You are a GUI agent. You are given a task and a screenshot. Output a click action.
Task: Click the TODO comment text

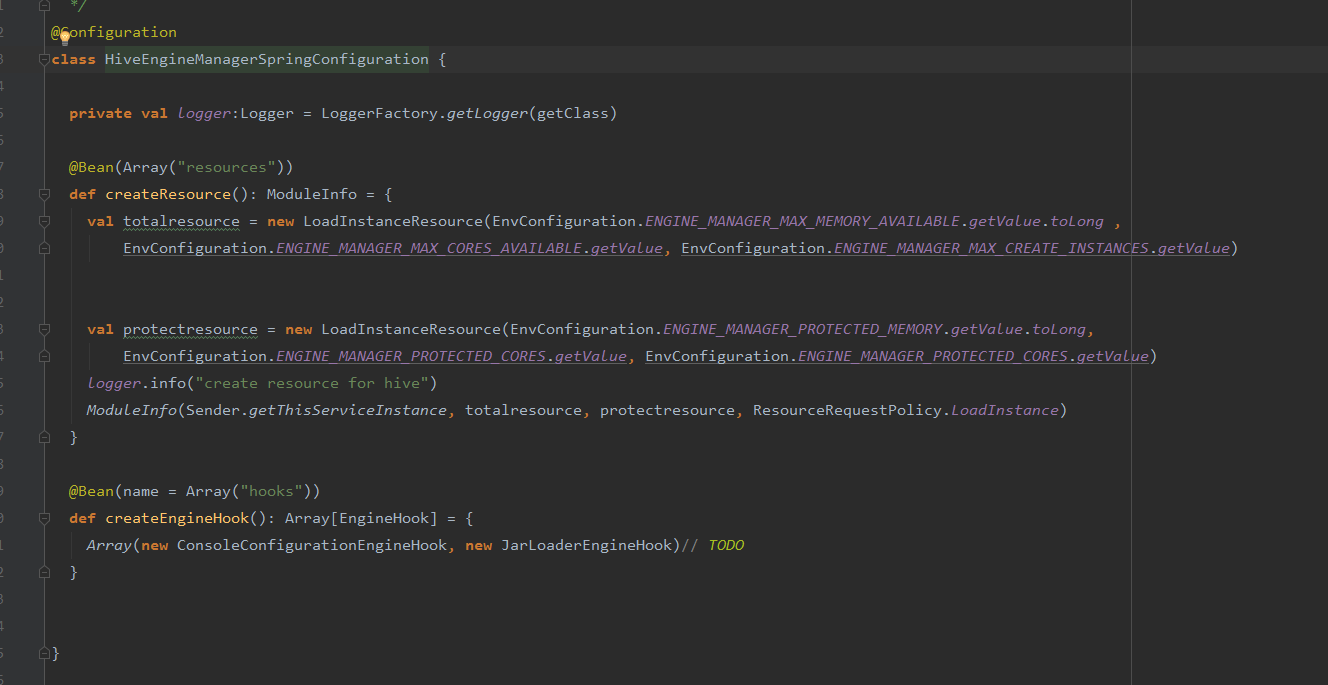[726, 545]
